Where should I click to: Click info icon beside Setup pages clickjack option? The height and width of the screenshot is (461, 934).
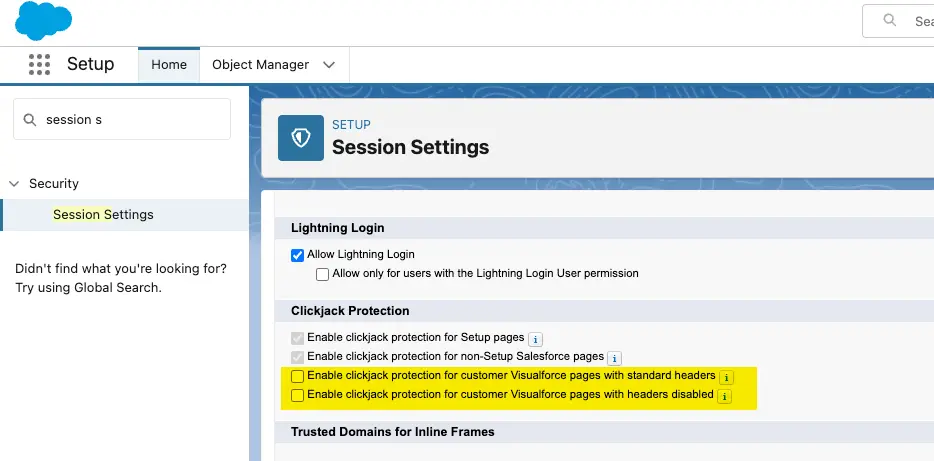[535, 339]
